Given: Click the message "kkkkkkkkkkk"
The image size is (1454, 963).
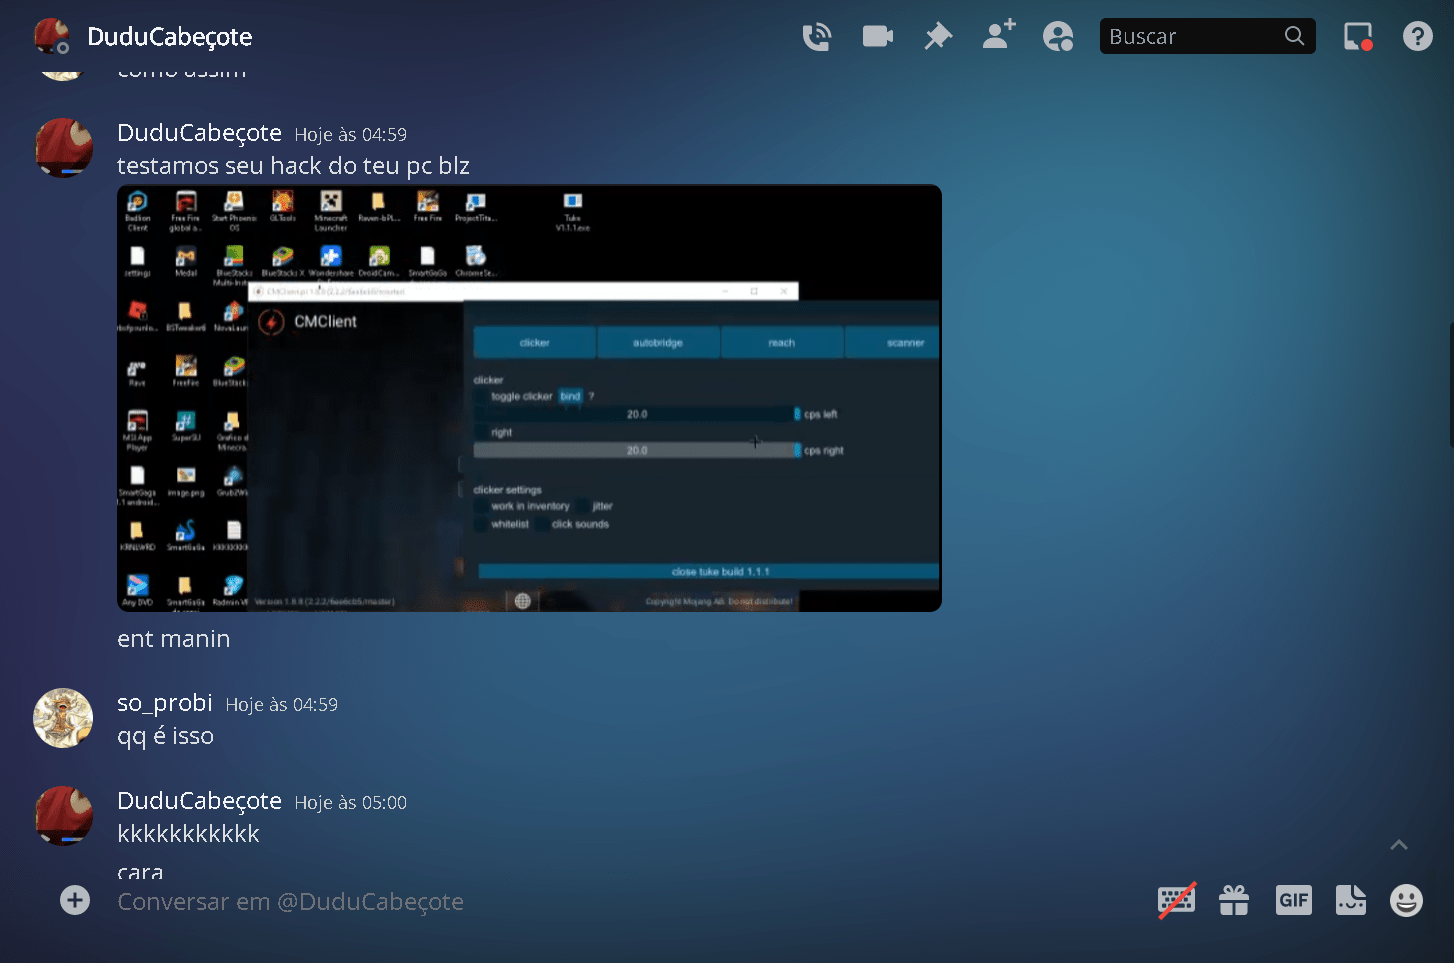Looking at the screenshot, I should click(188, 834).
